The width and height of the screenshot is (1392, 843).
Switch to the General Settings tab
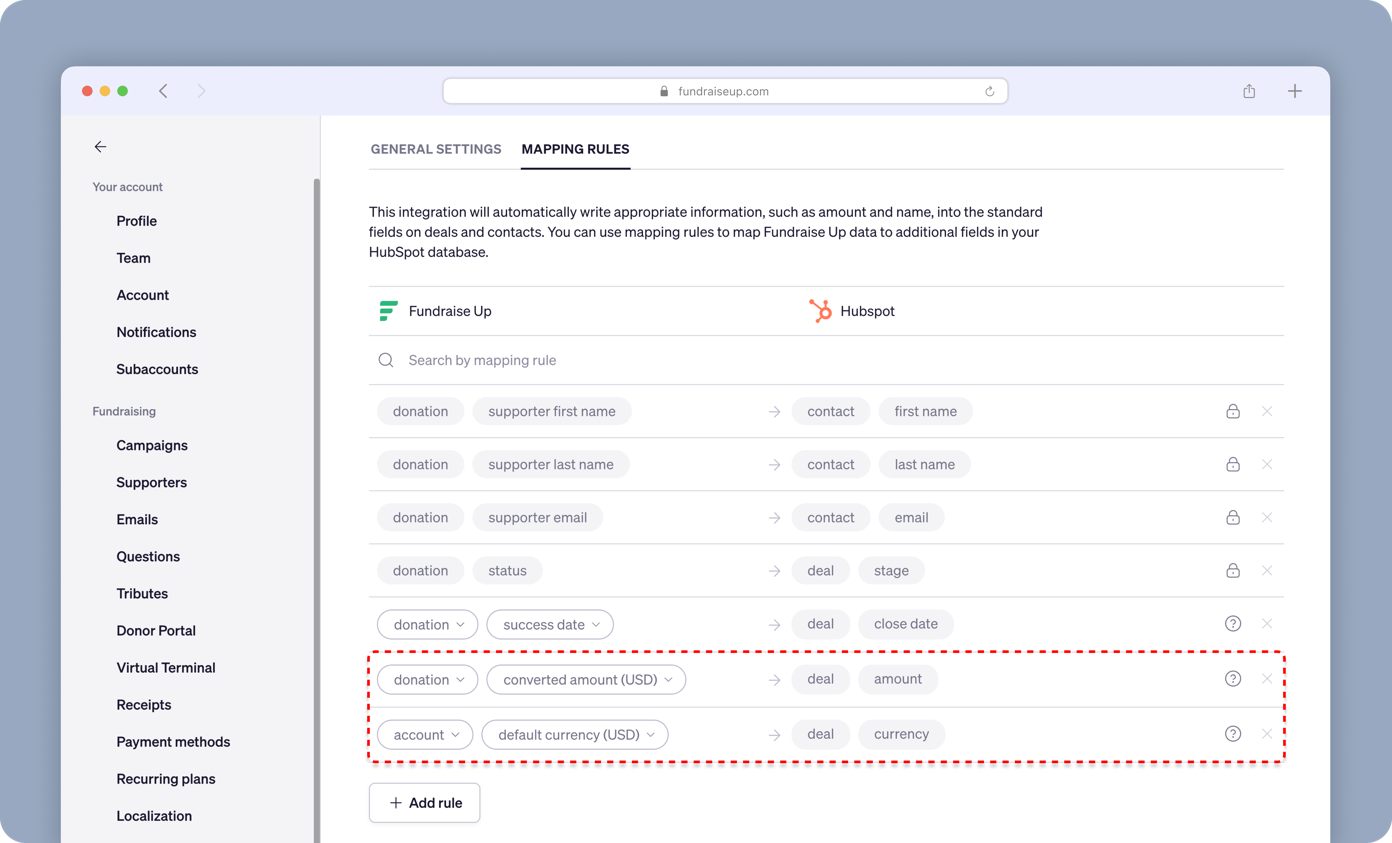coord(436,149)
